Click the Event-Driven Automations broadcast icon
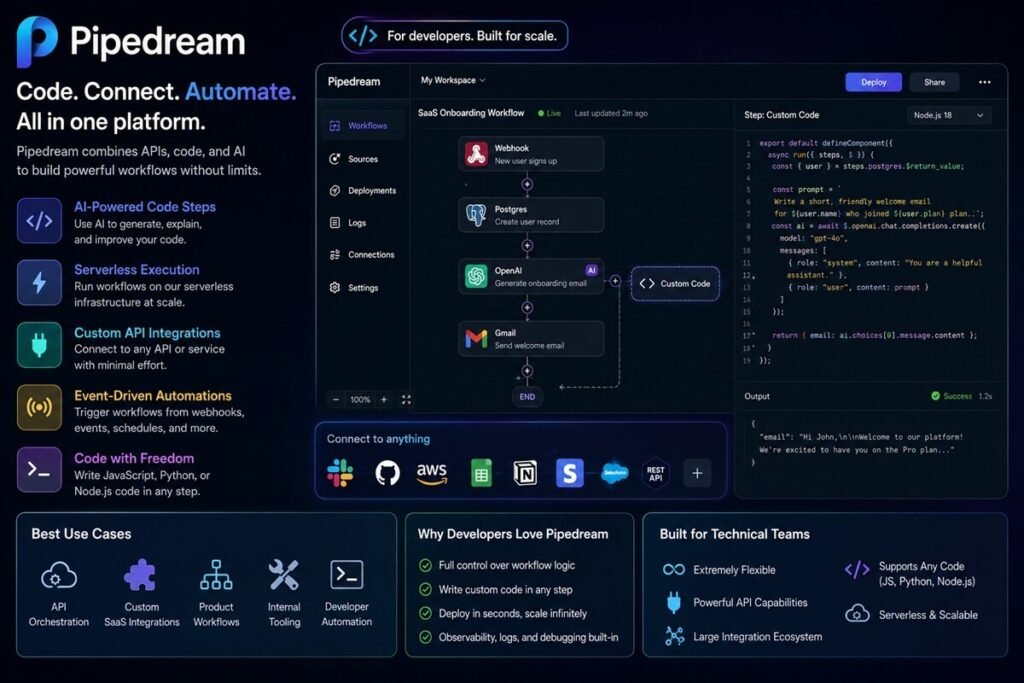The width and height of the screenshot is (1024, 683). click(x=39, y=407)
